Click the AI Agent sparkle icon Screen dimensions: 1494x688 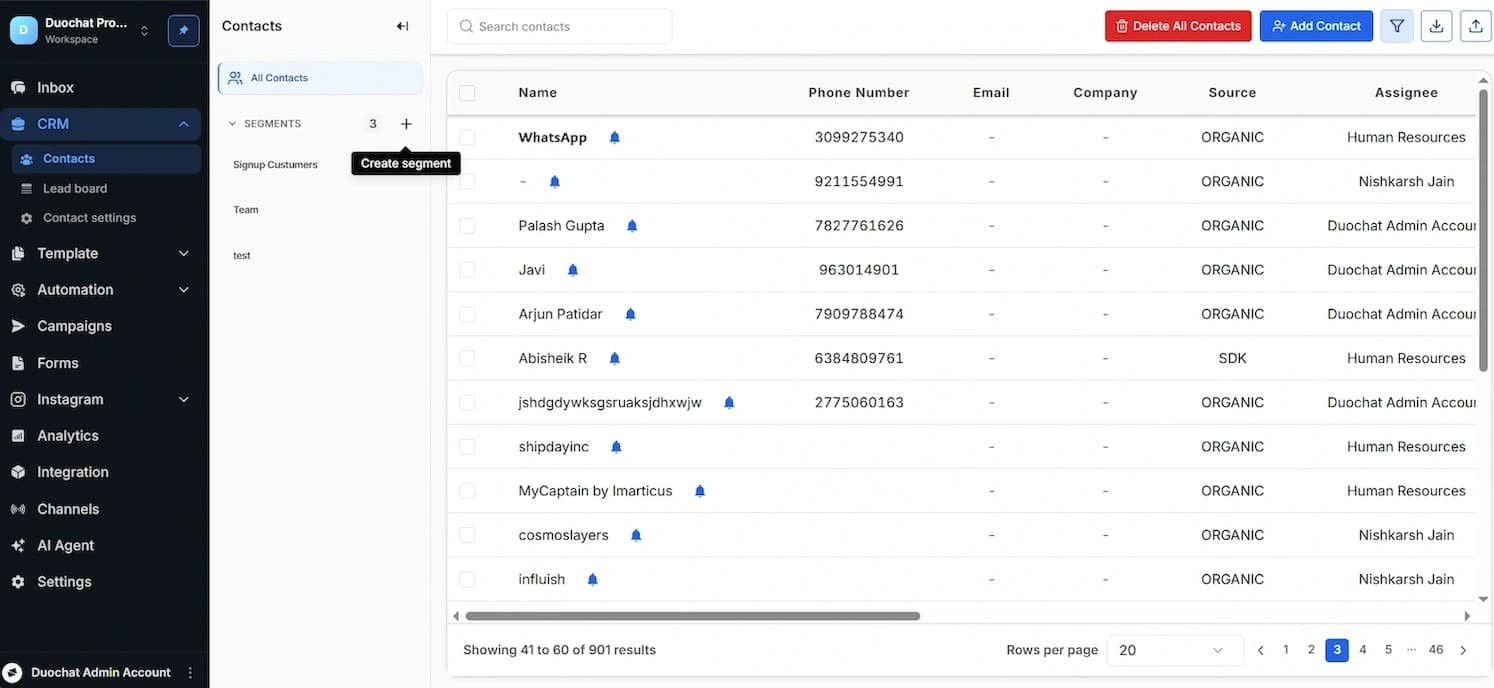18,546
